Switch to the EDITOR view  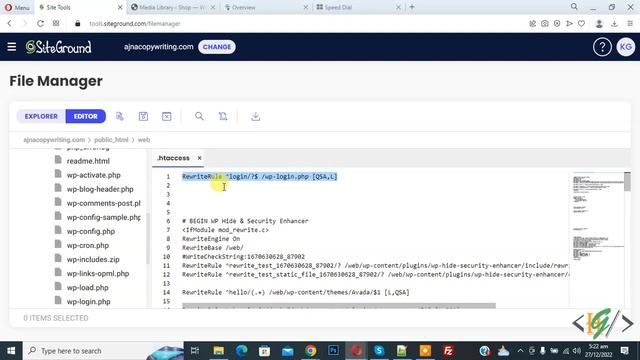click(x=86, y=116)
